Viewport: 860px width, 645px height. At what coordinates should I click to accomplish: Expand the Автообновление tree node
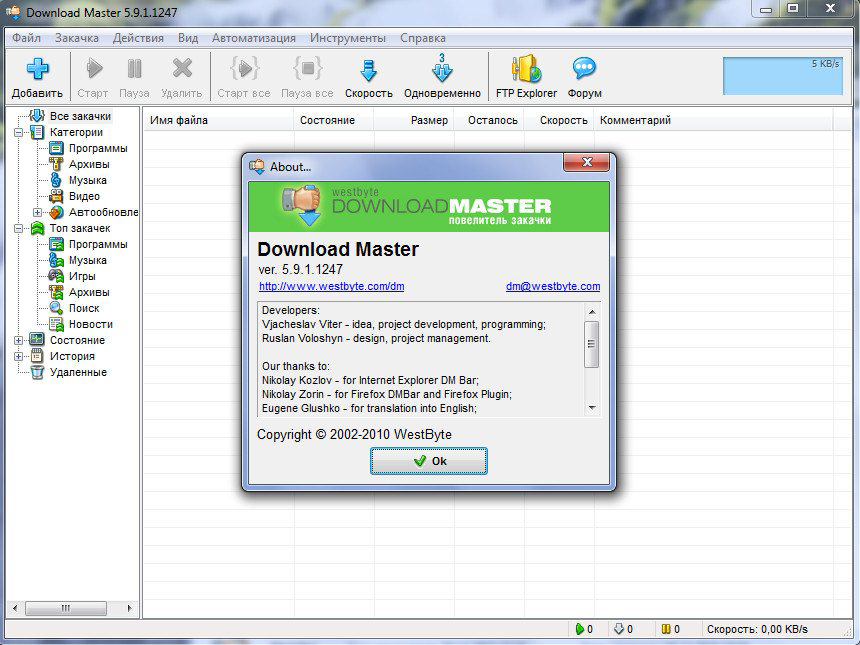pos(38,212)
